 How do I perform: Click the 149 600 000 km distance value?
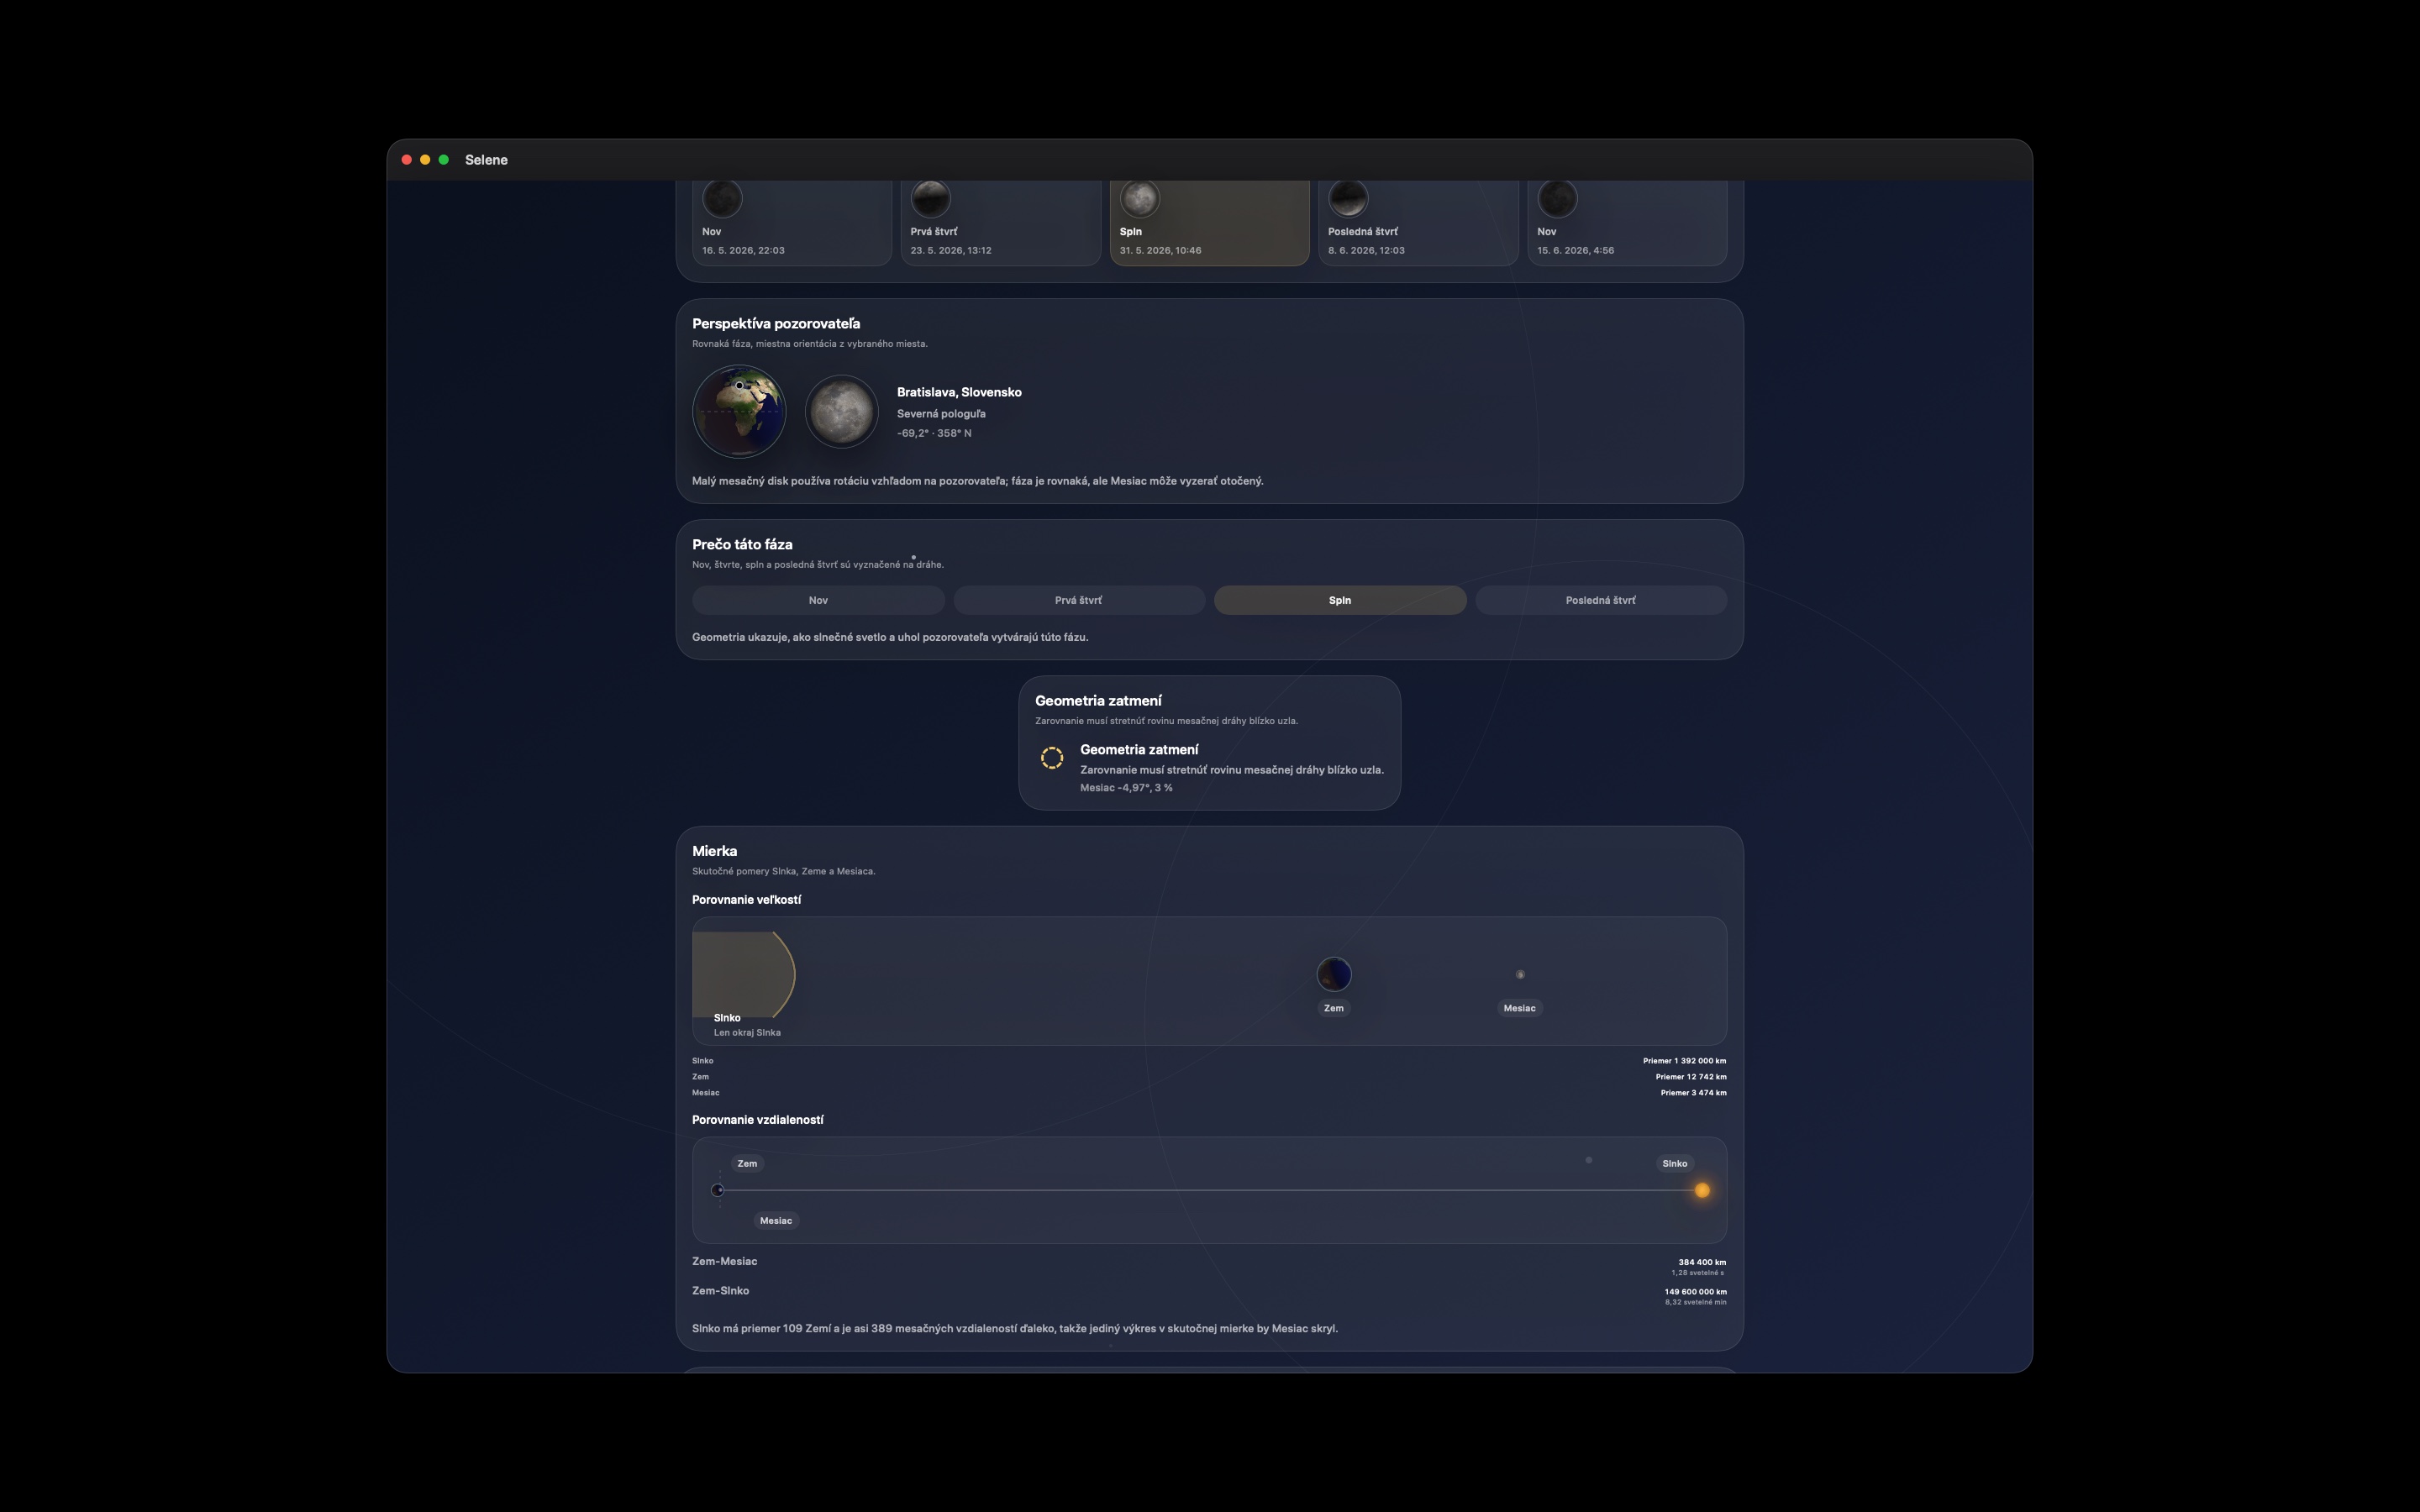pos(1695,1292)
